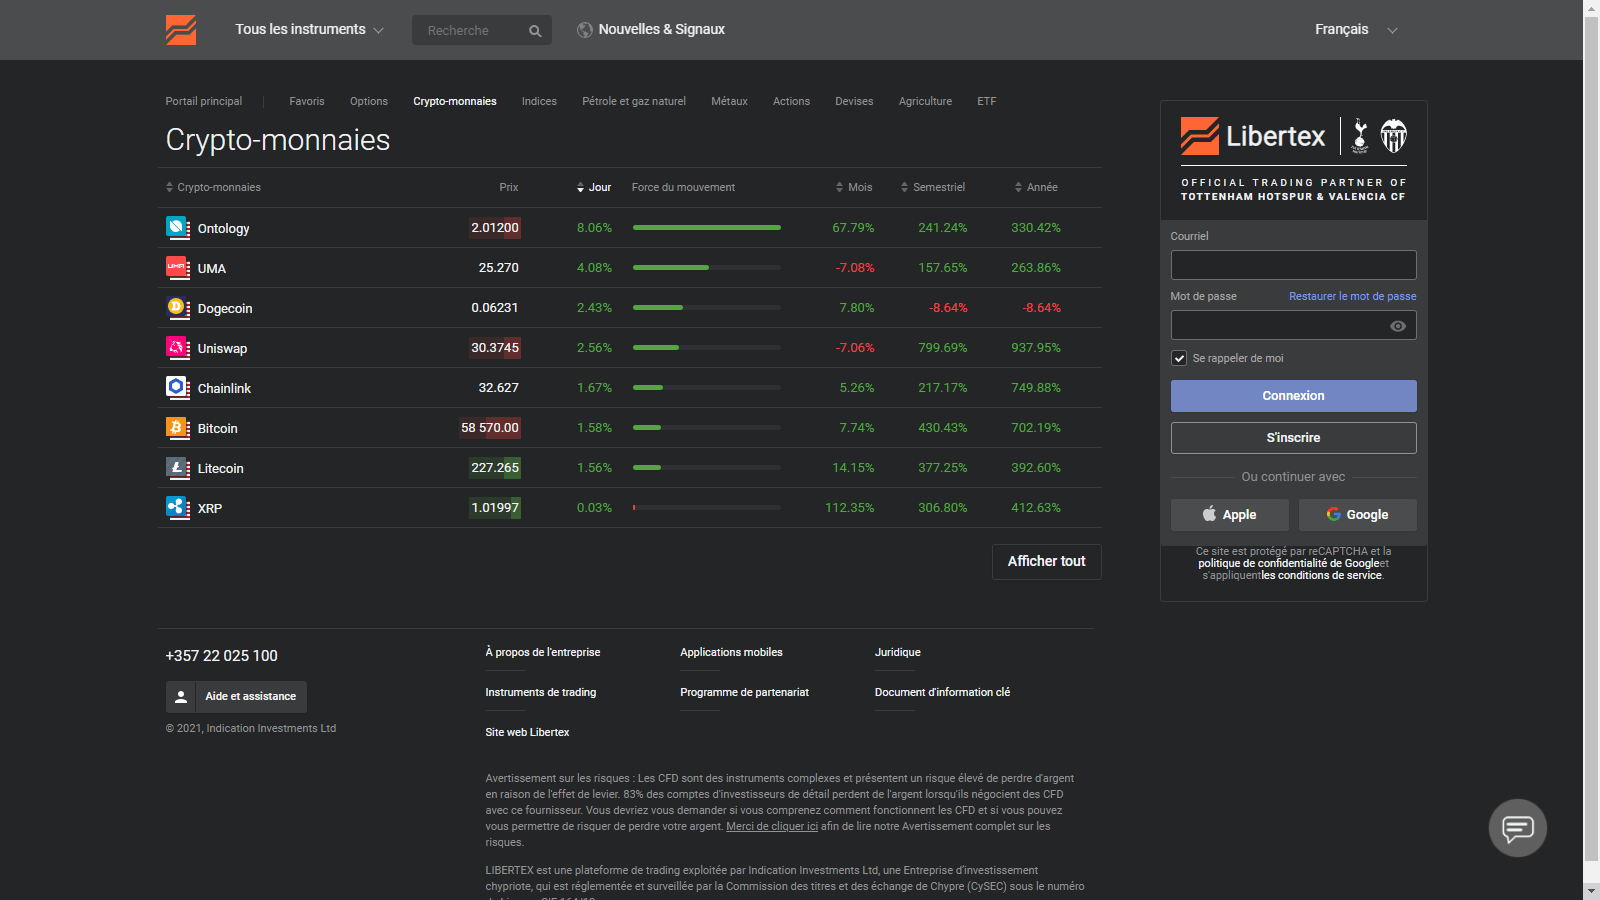Click the person icon in Aide et assistance

181,697
